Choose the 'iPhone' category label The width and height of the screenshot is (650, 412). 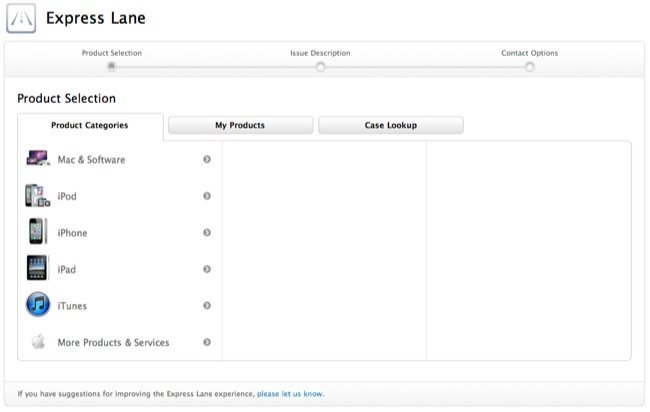click(73, 233)
